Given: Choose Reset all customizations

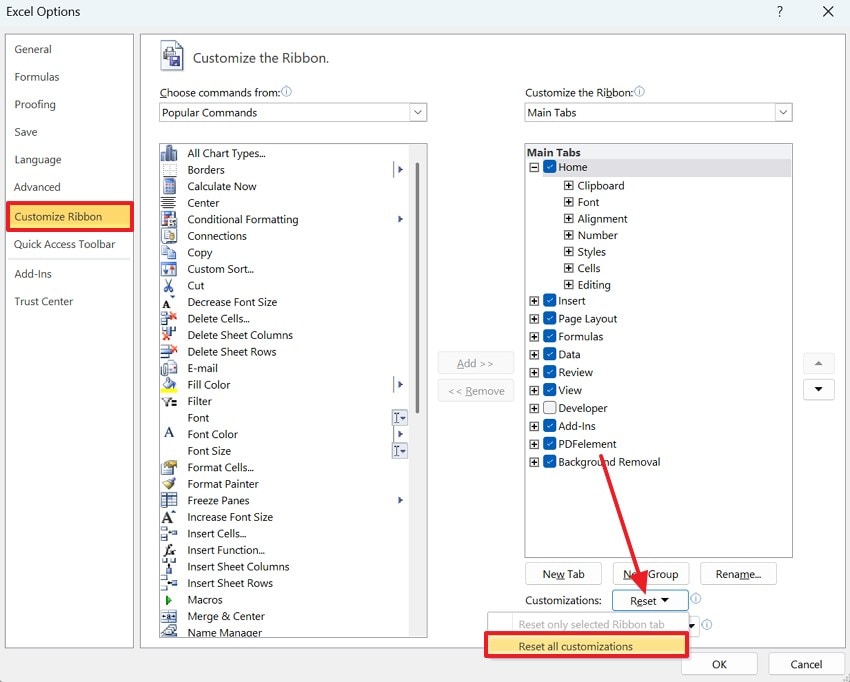Looking at the screenshot, I should [587, 646].
